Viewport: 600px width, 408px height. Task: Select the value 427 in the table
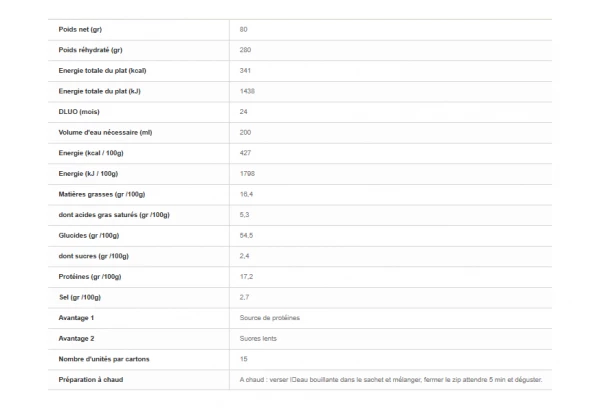click(x=245, y=153)
